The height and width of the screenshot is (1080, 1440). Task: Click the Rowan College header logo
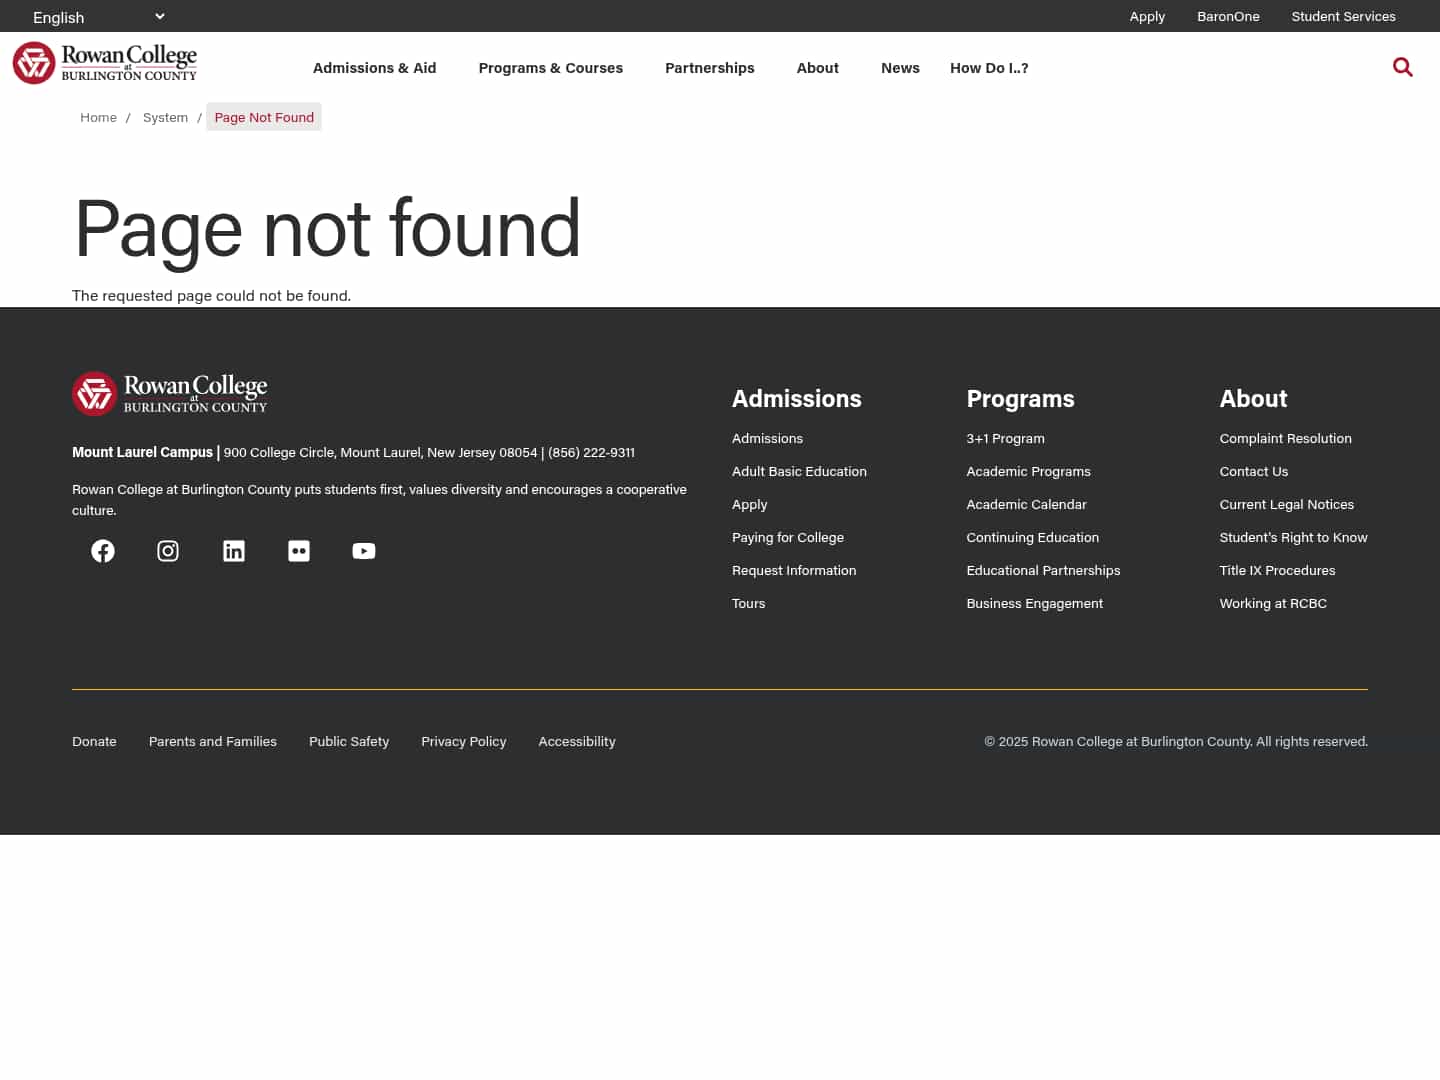pyautogui.click(x=104, y=62)
